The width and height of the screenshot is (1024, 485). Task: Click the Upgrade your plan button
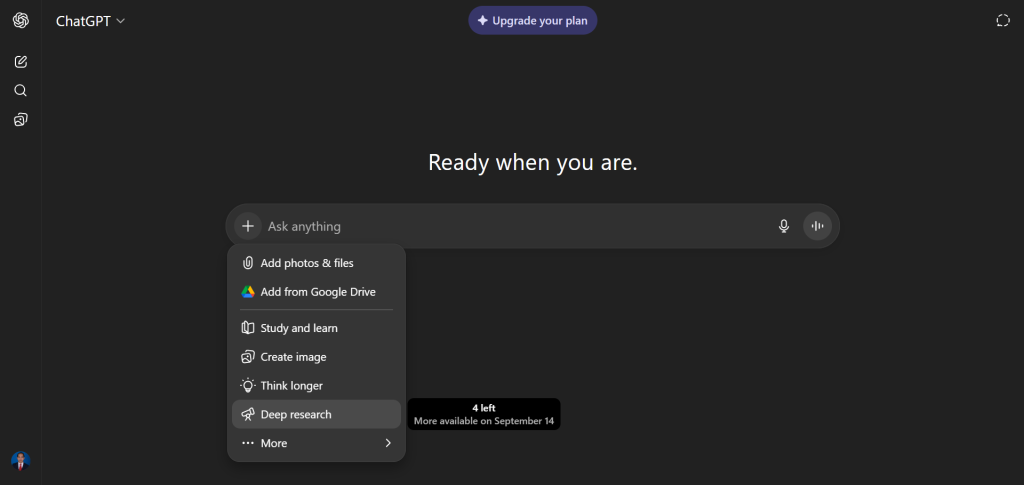532,20
